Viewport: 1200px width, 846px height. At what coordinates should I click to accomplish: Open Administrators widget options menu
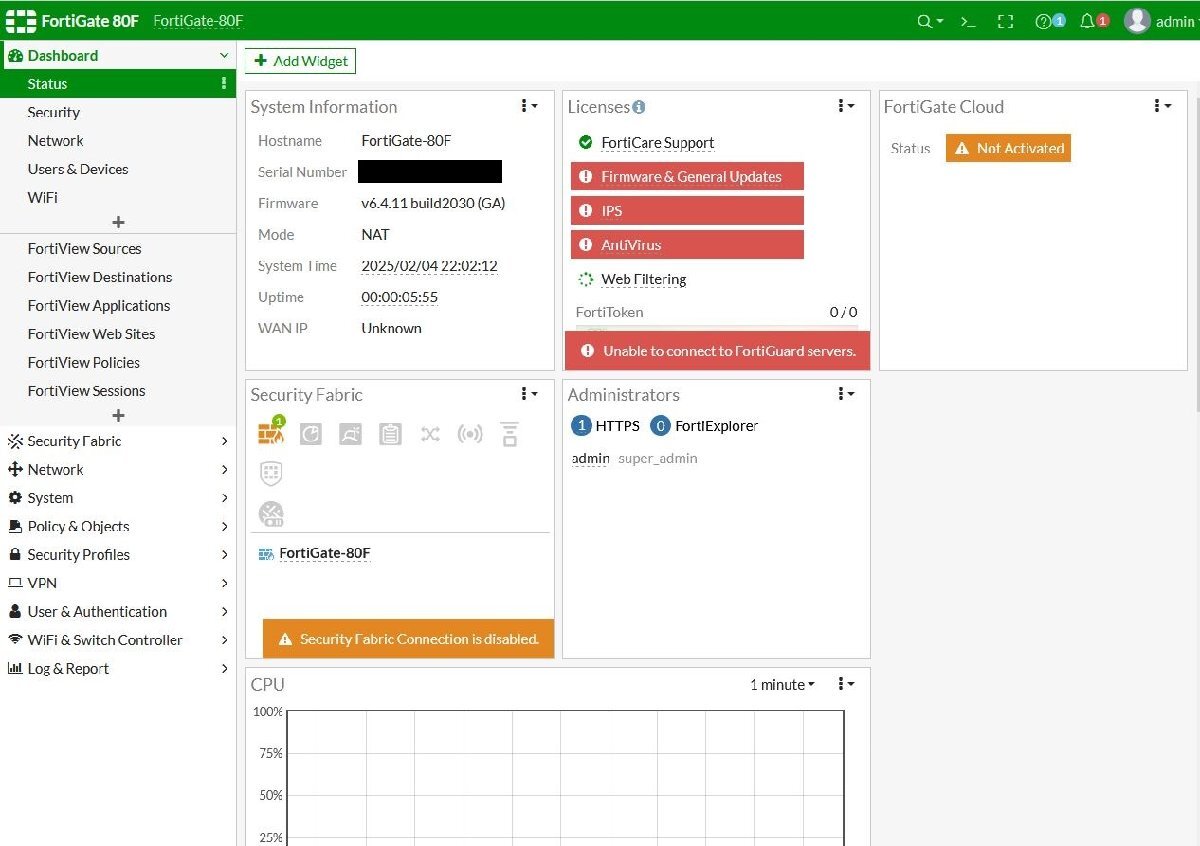click(x=846, y=394)
